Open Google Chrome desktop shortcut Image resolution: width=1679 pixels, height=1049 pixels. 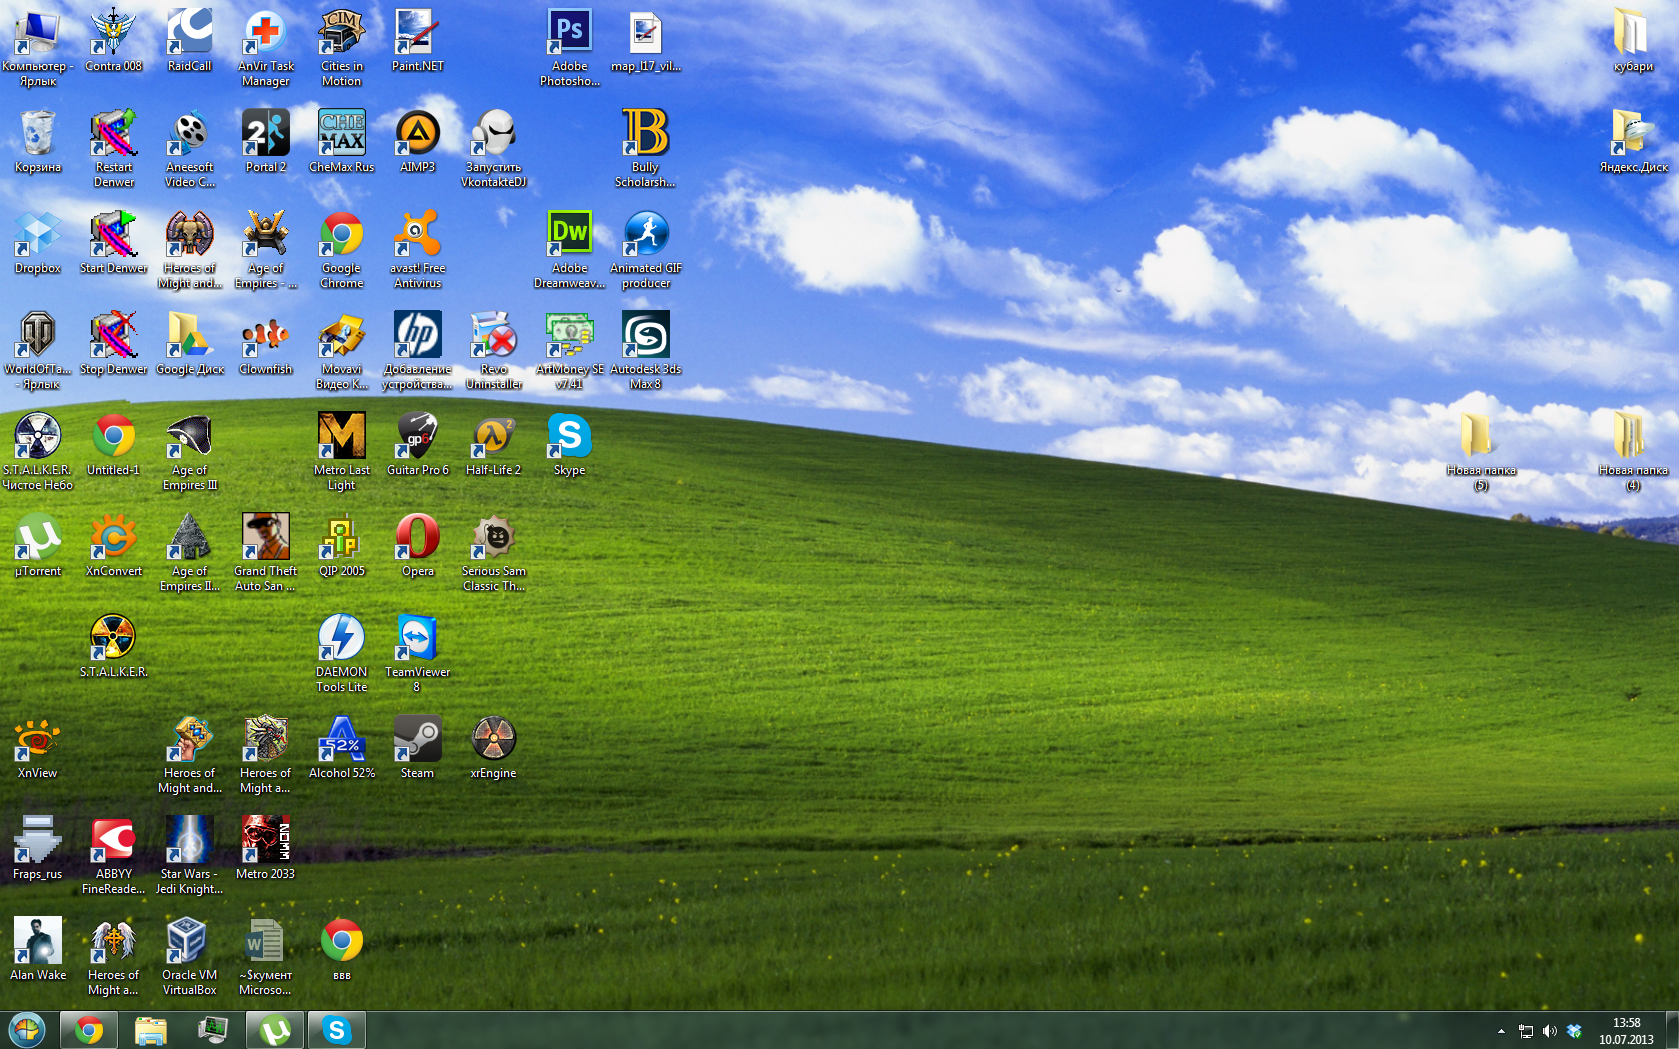[x=342, y=249]
